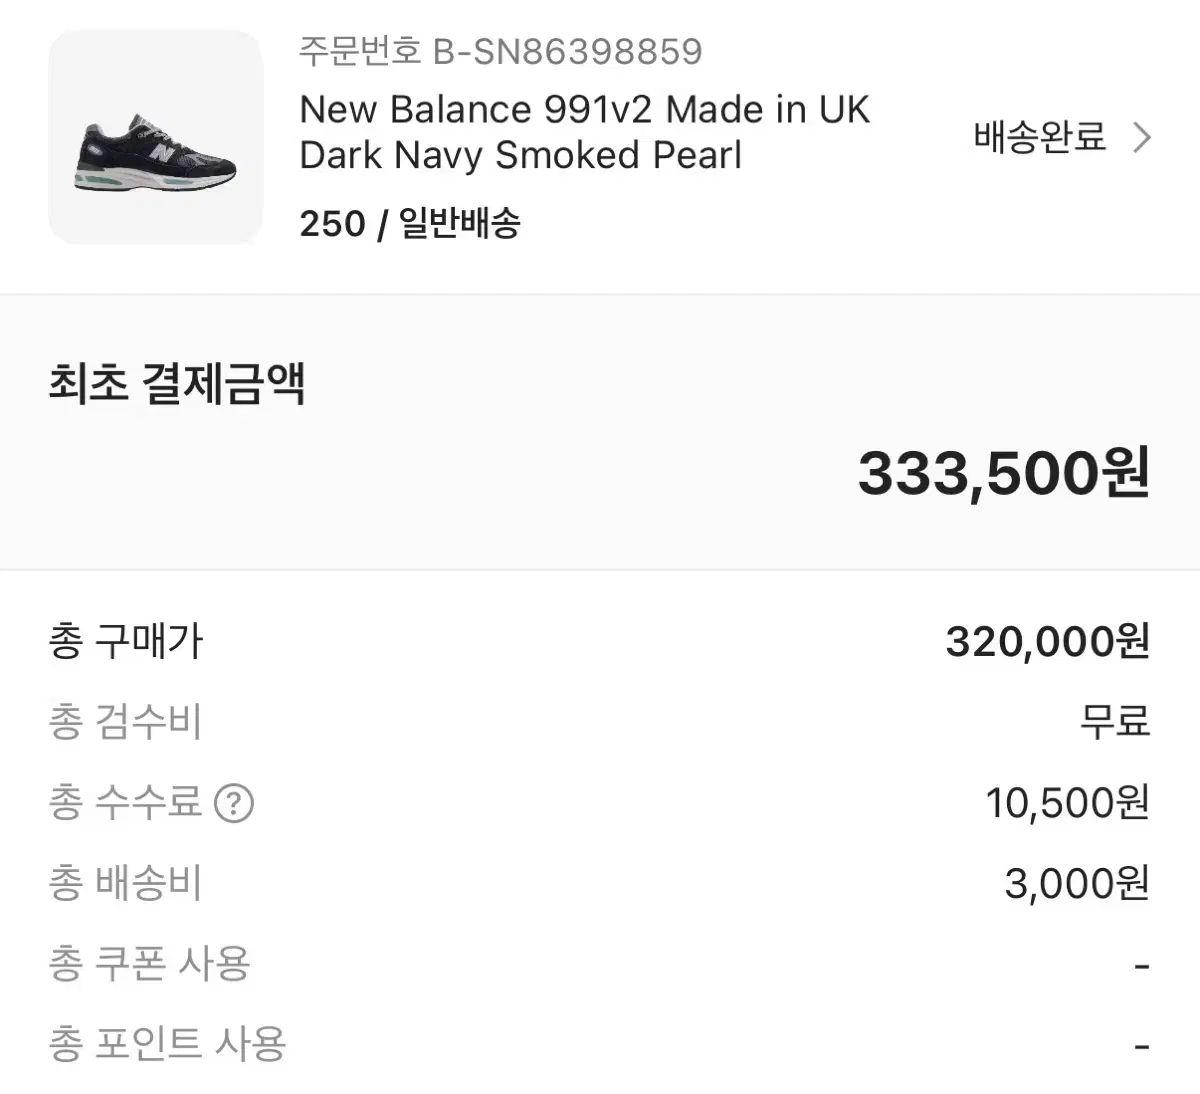
Task: Tap the 최초 결제금액 heading
Action: (x=176, y=384)
